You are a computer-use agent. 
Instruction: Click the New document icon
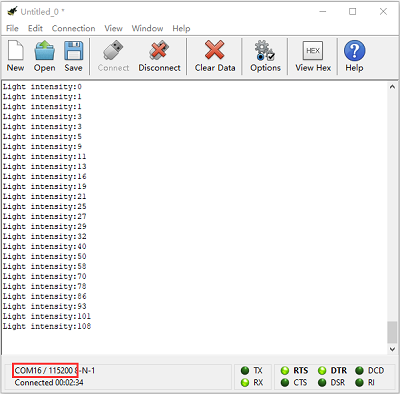(16, 50)
